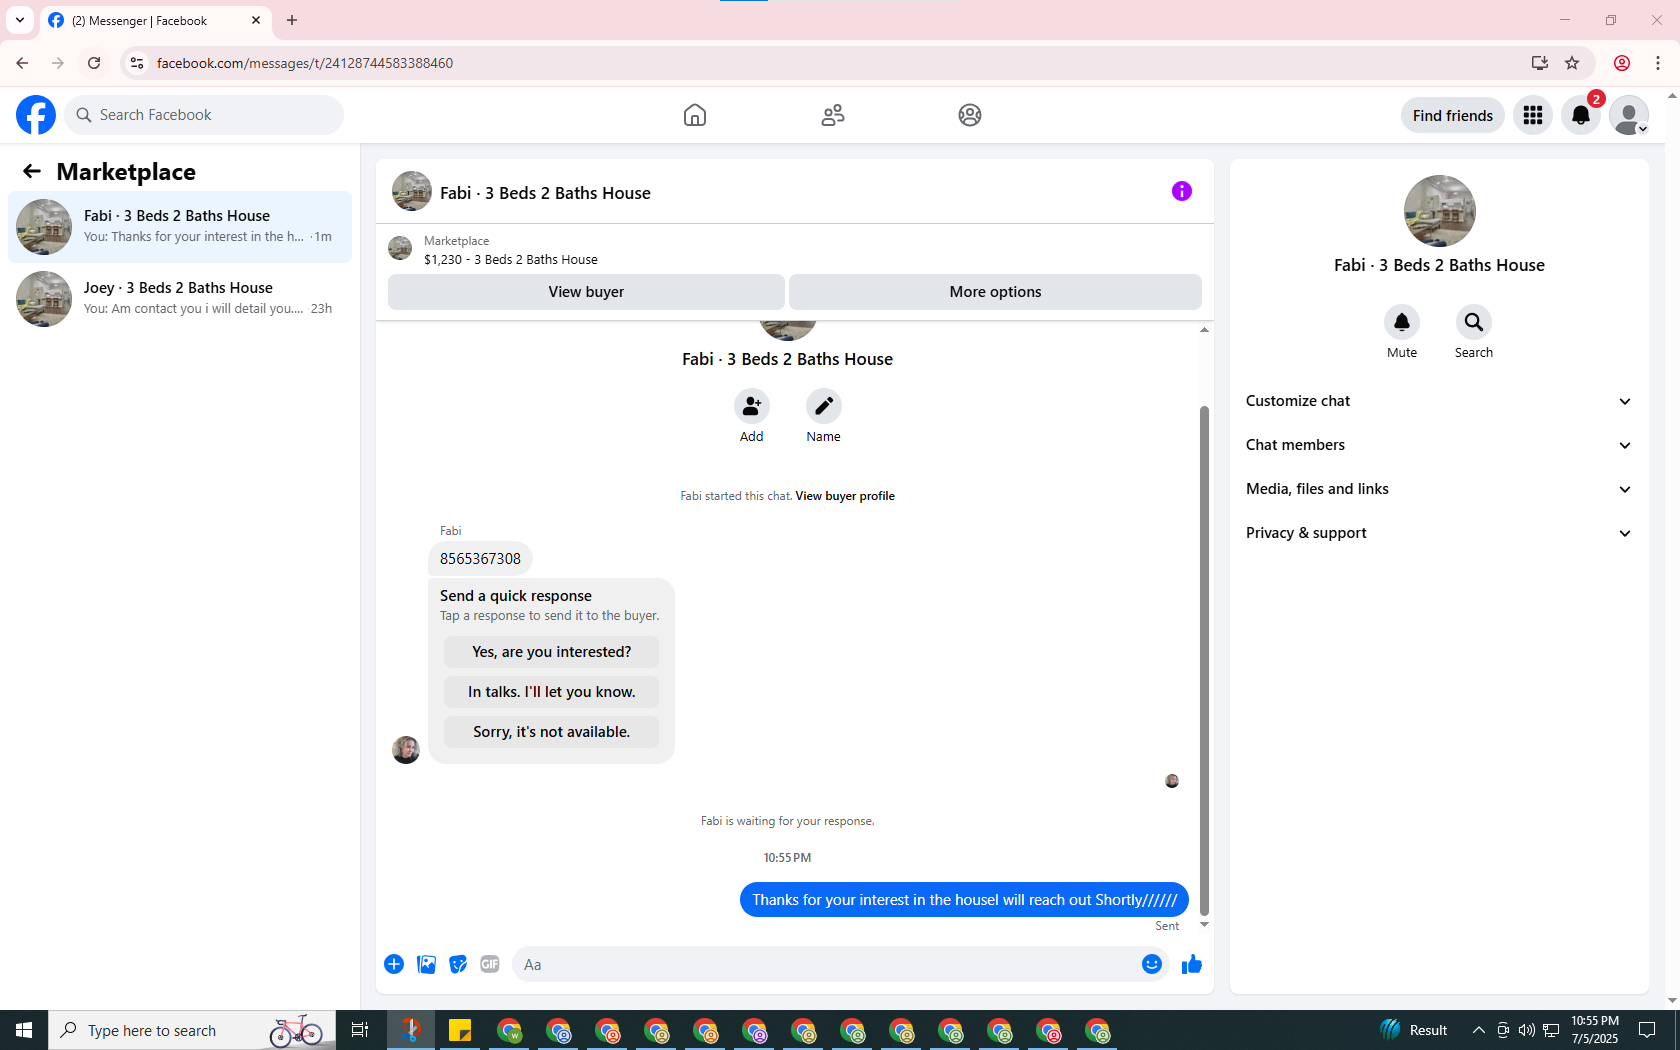This screenshot has height=1050, width=1680.
Task: Send a thumbs-up like
Action: 1192,964
